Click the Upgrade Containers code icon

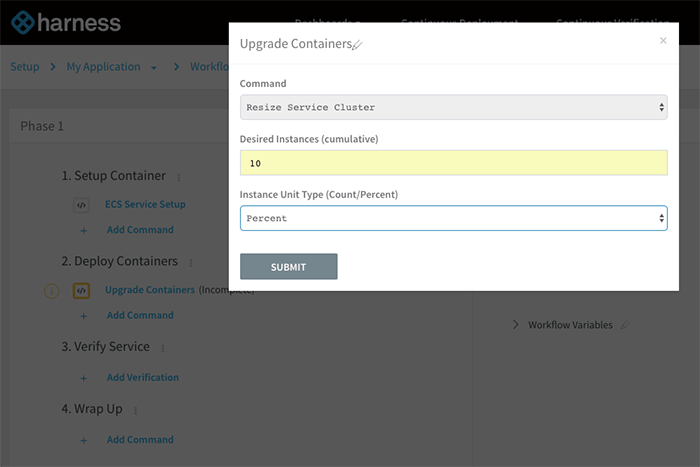(81, 291)
